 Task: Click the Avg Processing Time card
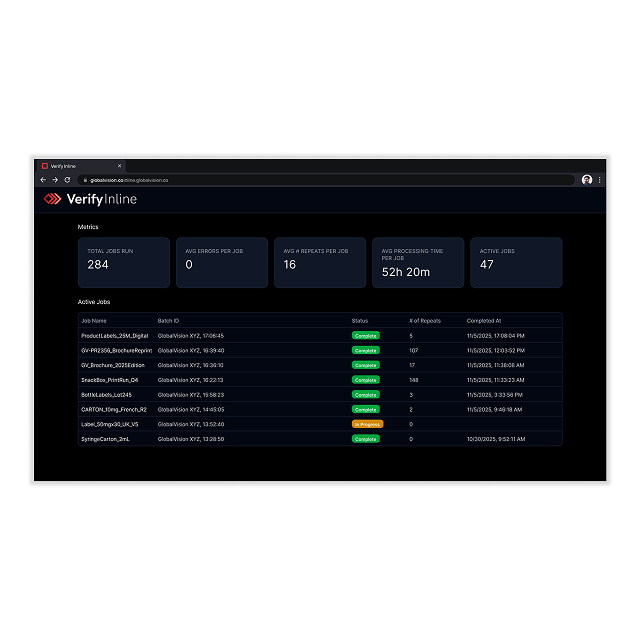418,262
